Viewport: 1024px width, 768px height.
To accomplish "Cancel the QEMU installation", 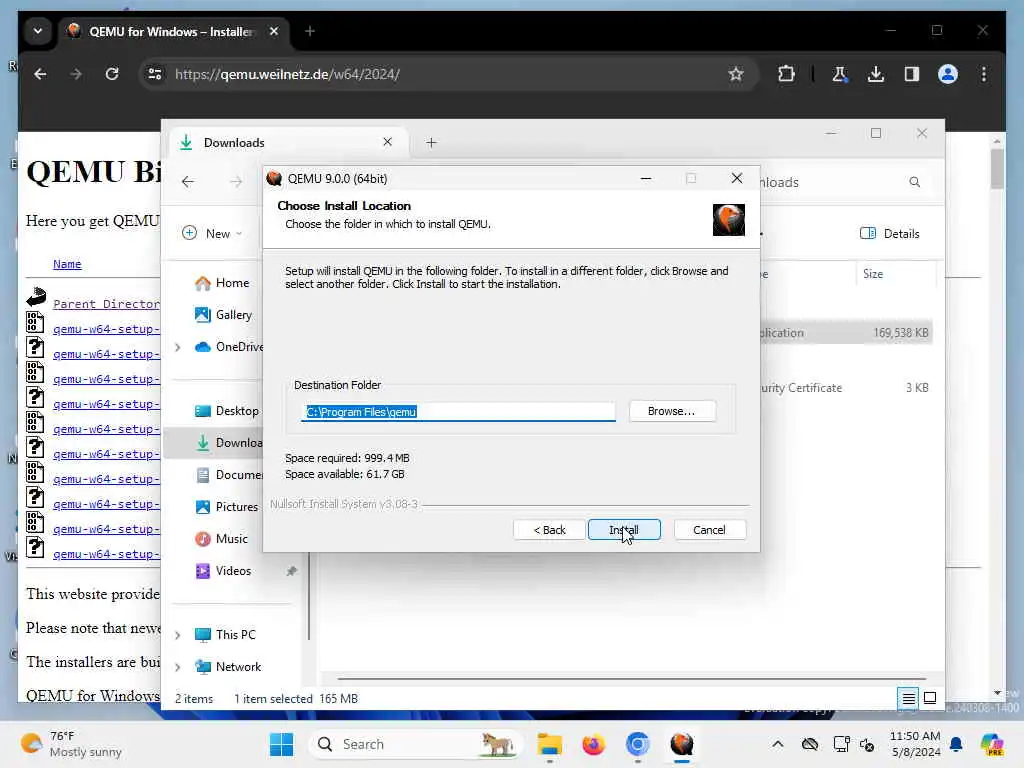I will [709, 530].
